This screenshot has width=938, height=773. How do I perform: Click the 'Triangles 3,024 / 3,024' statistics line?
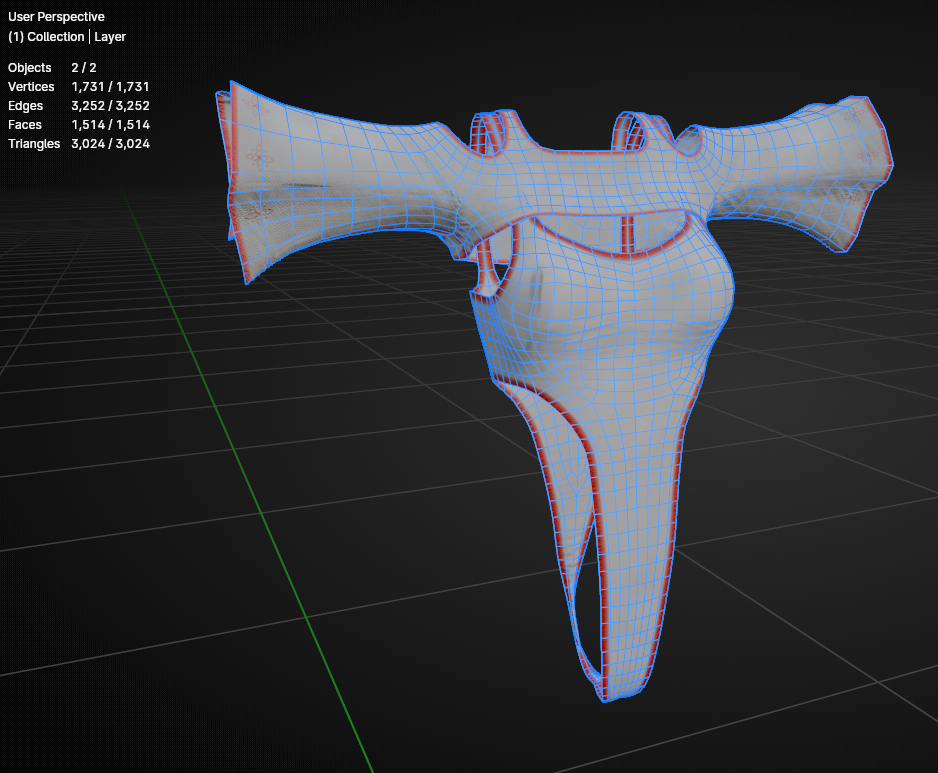pos(78,144)
